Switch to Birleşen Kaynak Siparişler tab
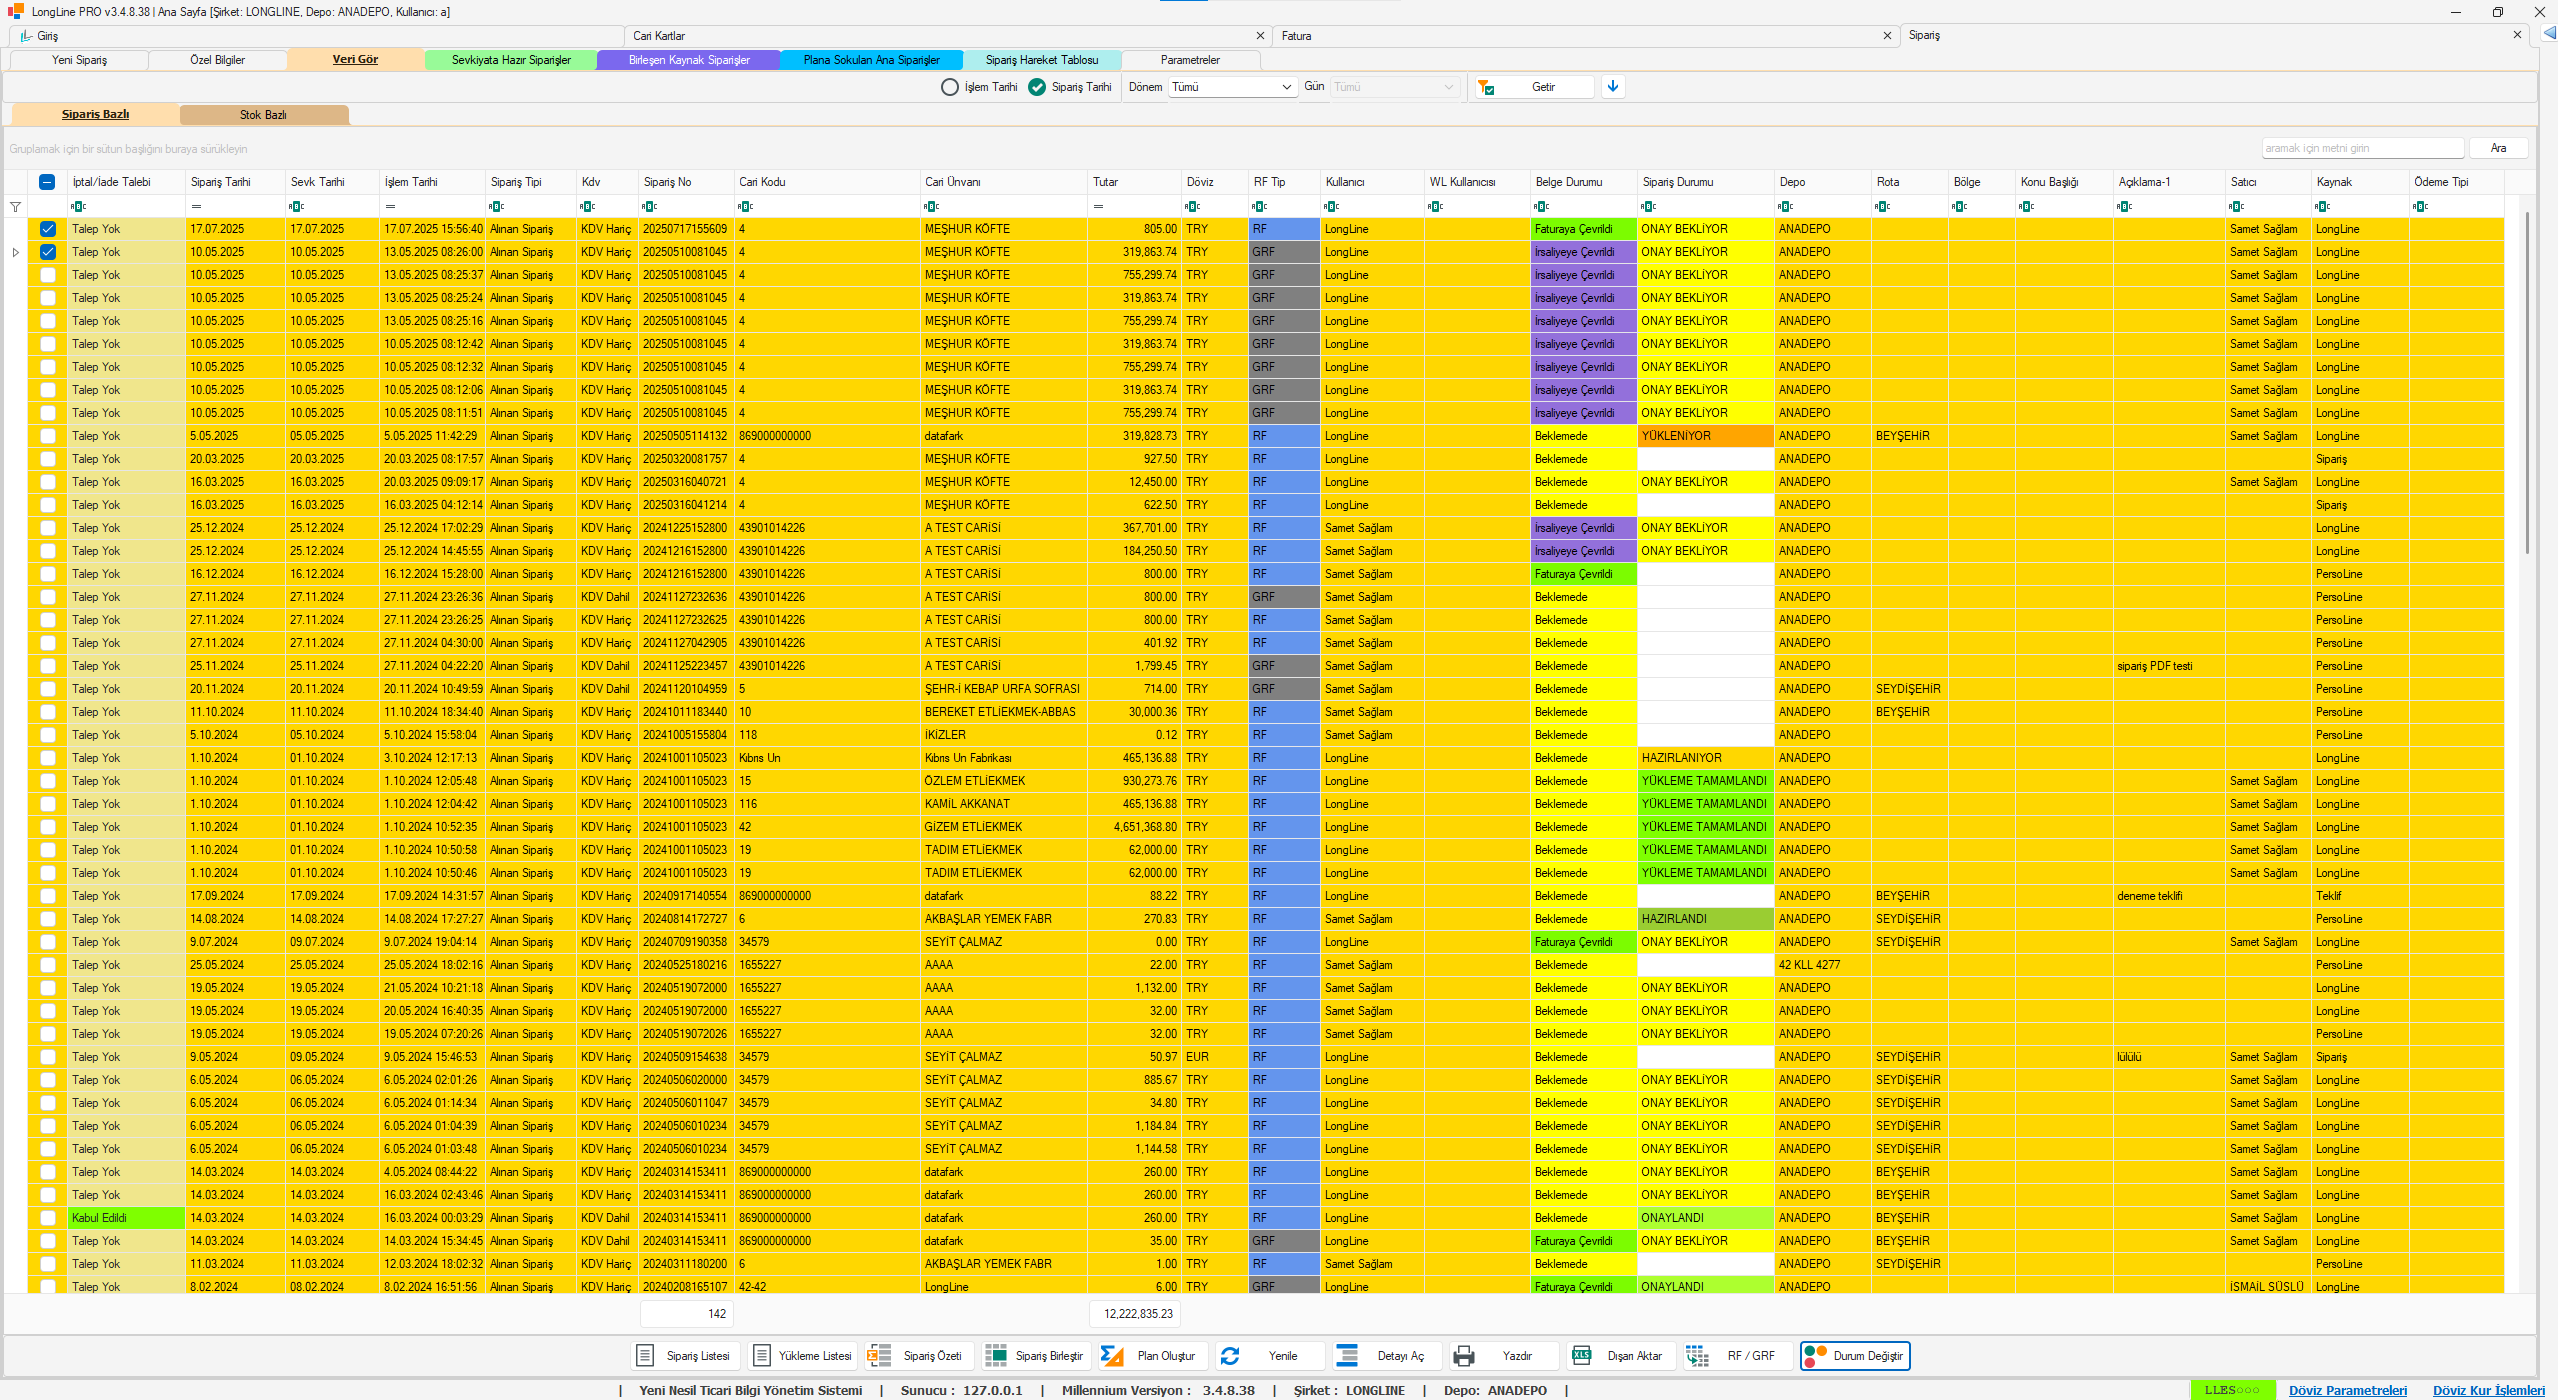This screenshot has width=2558, height=1400. (689, 60)
